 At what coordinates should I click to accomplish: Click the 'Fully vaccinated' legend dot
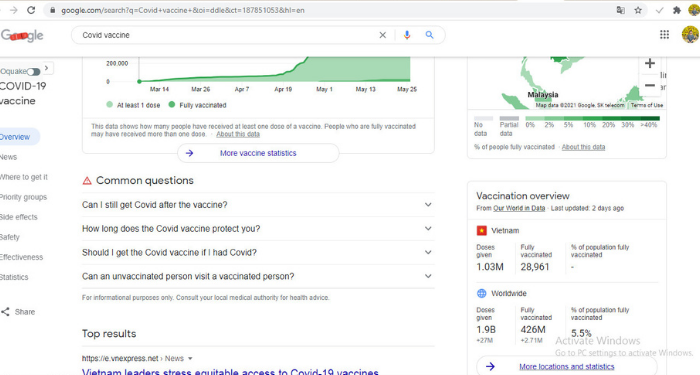[171, 104]
